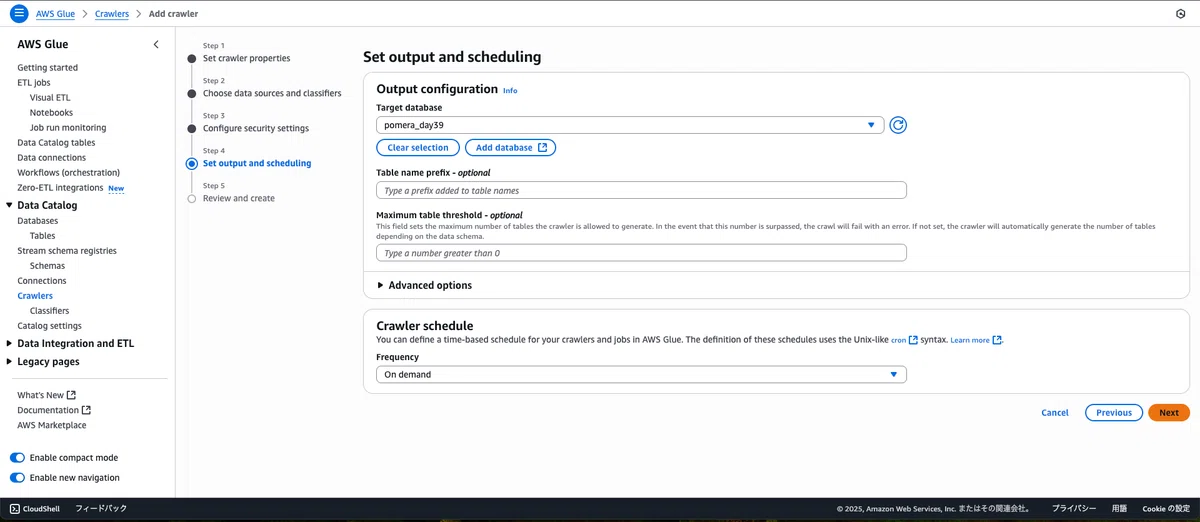Click Clear selection button

tap(418, 147)
